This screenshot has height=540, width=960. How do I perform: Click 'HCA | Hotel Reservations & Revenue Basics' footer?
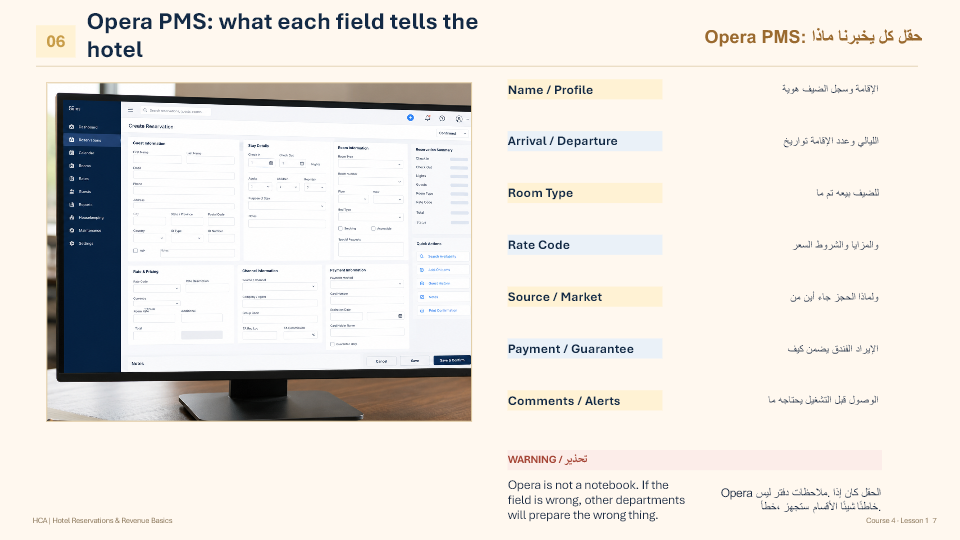pos(102,520)
